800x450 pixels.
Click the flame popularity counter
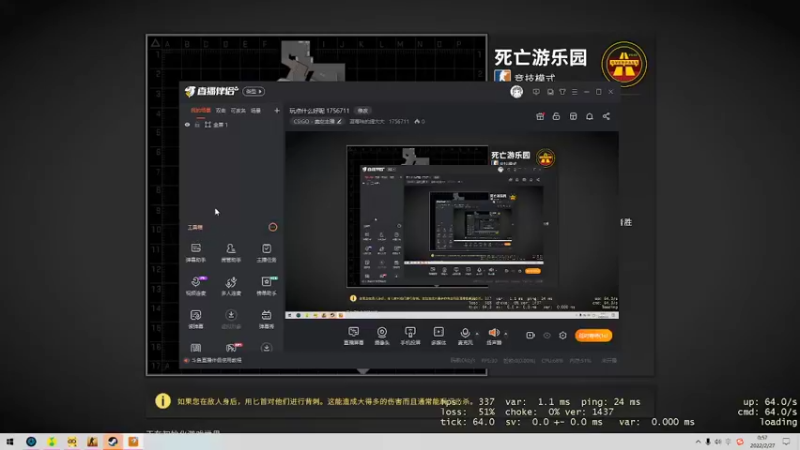[x=419, y=121]
